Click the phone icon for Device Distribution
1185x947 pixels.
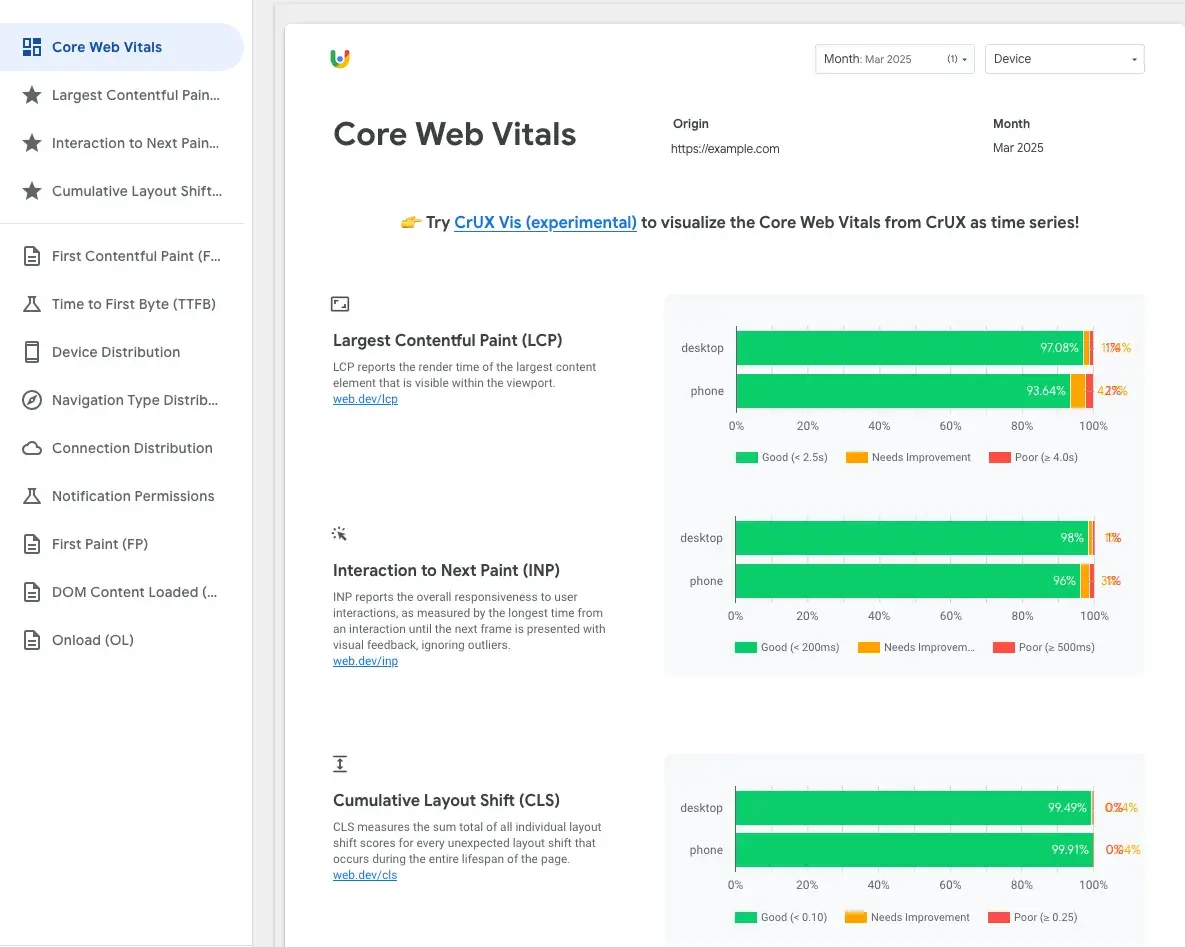click(32, 352)
